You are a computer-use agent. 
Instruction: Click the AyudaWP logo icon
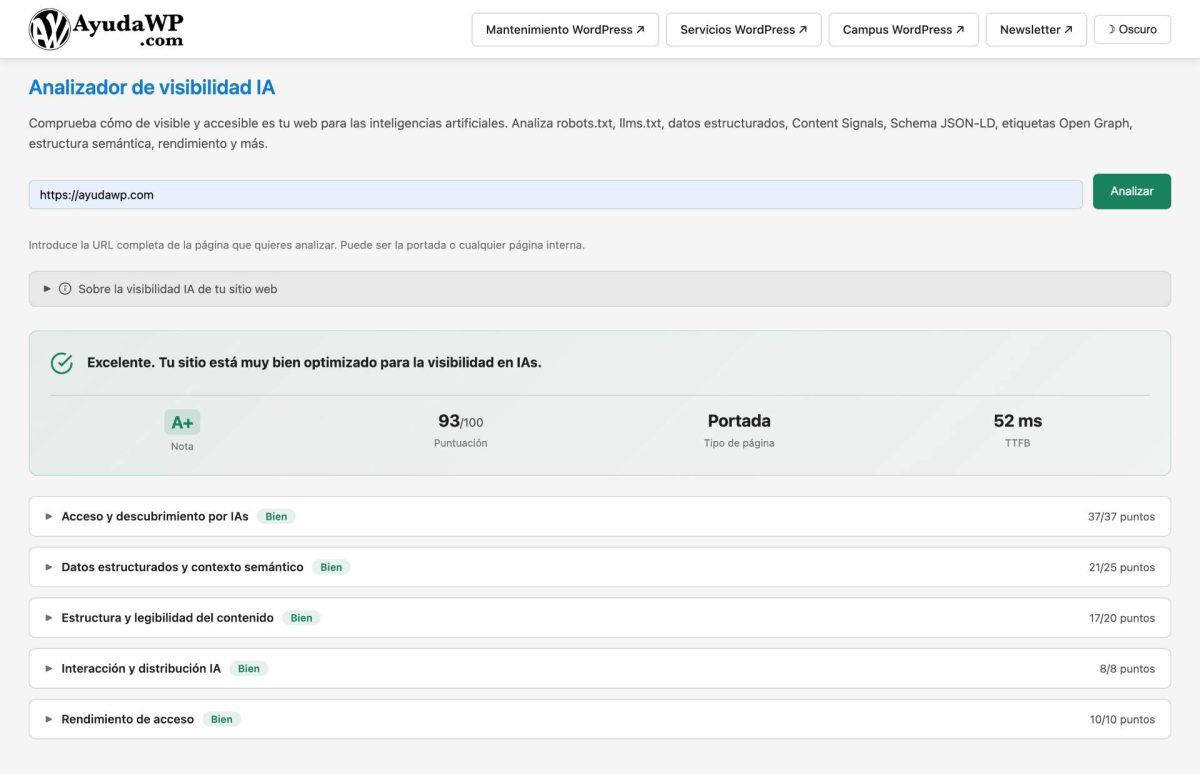click(x=48, y=28)
